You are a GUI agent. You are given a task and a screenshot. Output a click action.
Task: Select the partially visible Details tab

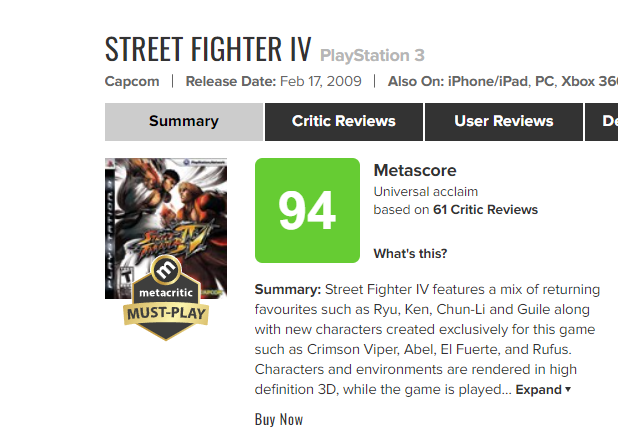pyautogui.click(x=609, y=122)
